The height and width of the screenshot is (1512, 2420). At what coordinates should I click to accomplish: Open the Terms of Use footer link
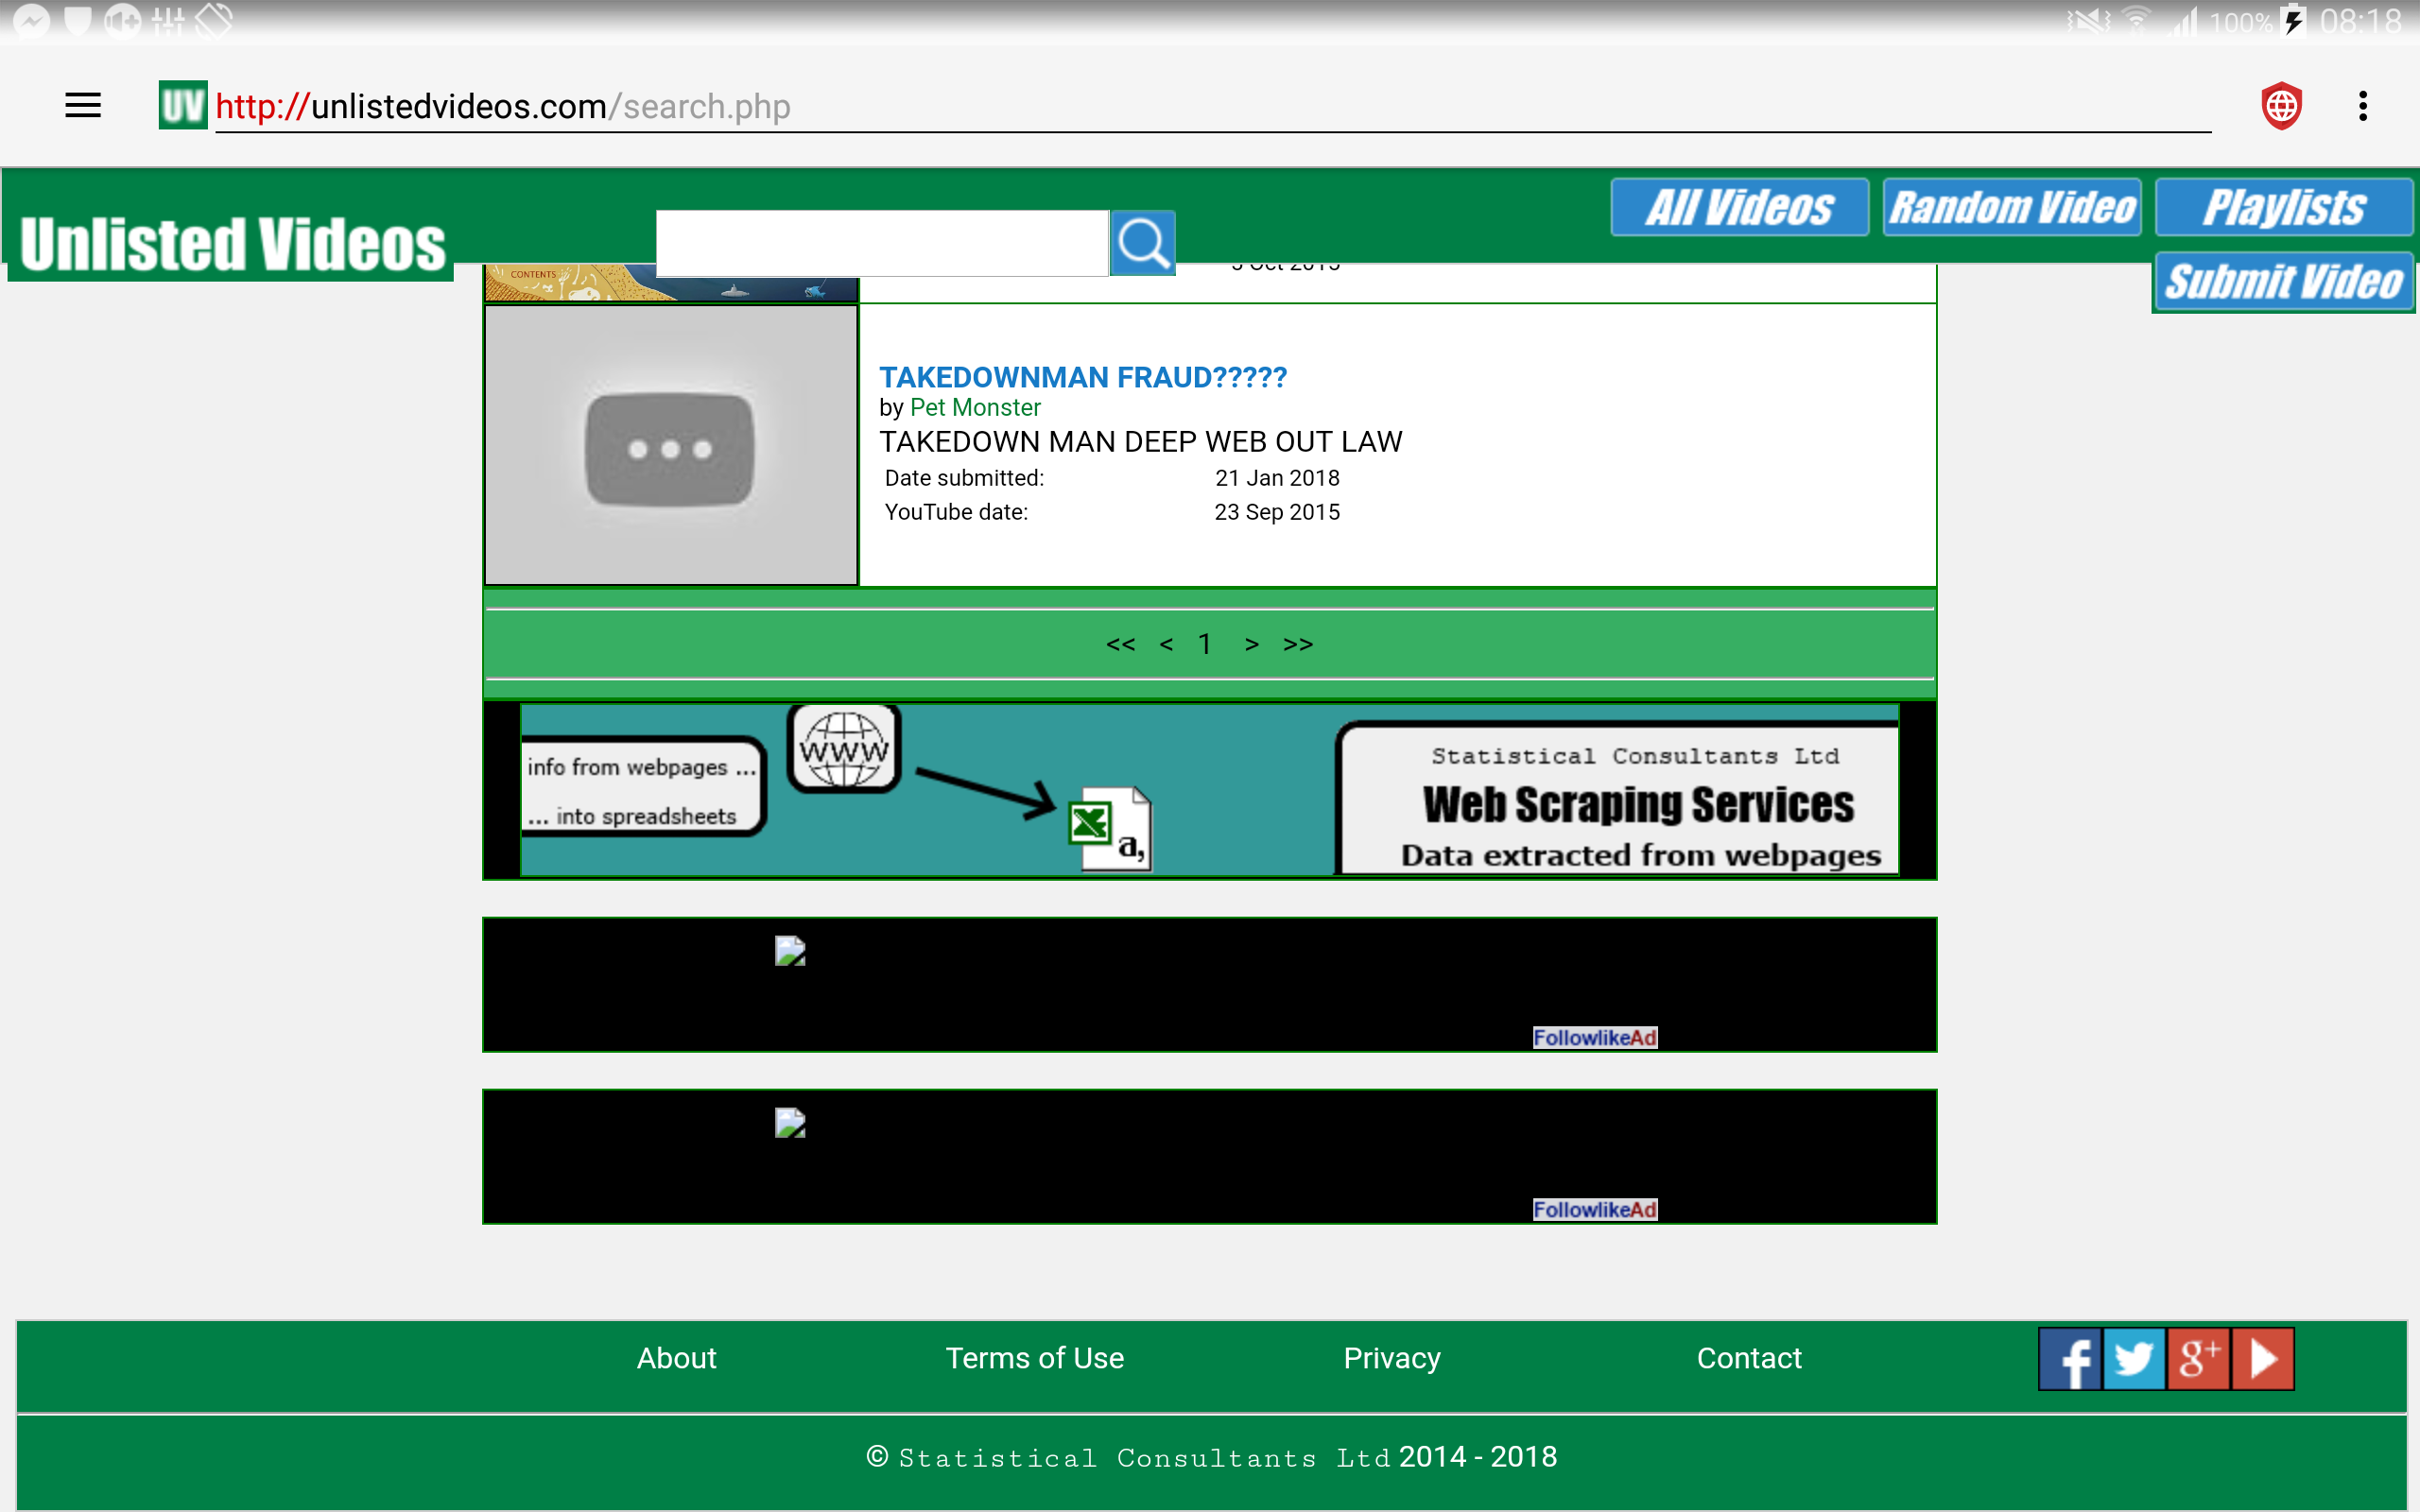pos(1035,1358)
